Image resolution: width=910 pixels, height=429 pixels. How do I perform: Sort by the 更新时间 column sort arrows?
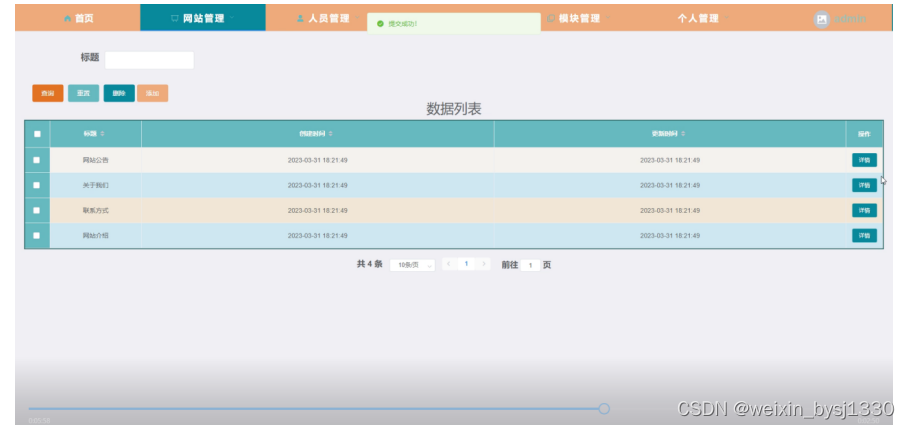683,134
